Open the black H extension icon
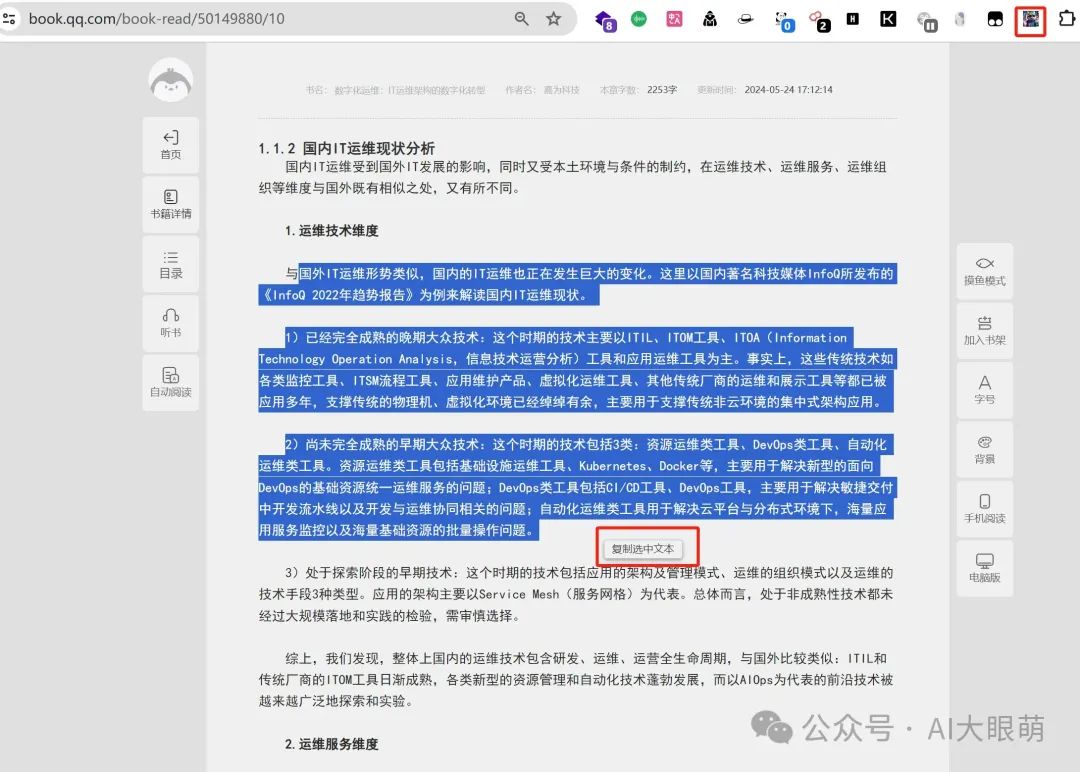The width and height of the screenshot is (1080, 772). (853, 19)
